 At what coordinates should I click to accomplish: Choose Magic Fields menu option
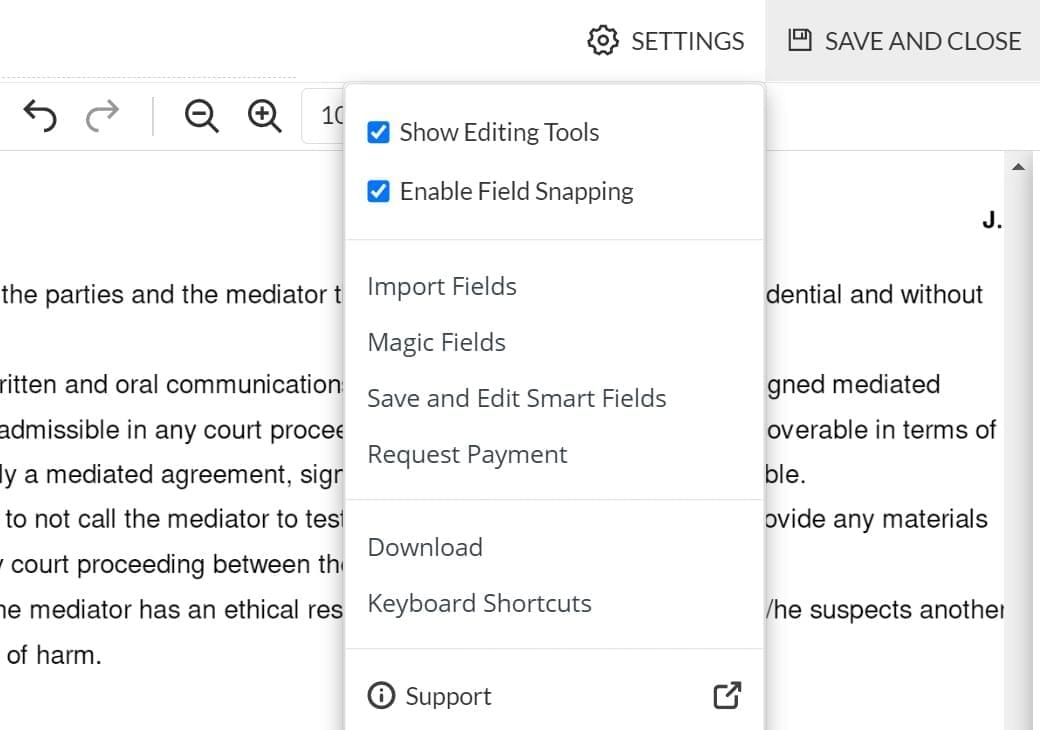pos(436,342)
